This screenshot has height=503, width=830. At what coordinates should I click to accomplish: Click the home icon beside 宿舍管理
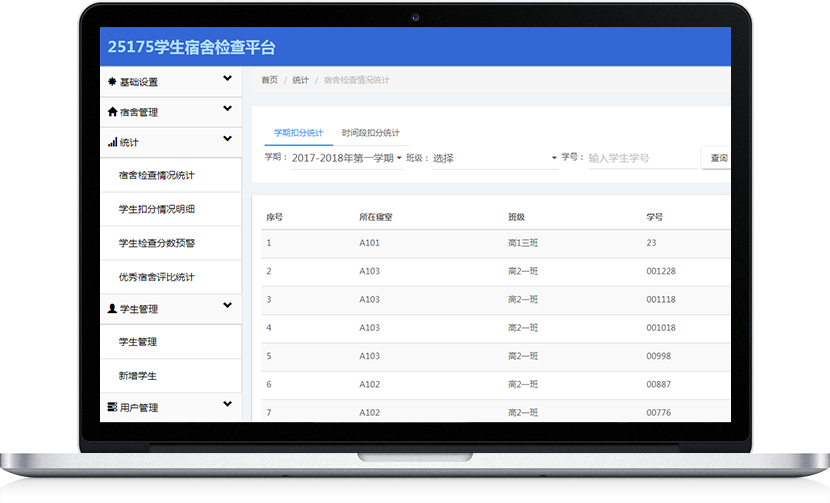click(112, 112)
